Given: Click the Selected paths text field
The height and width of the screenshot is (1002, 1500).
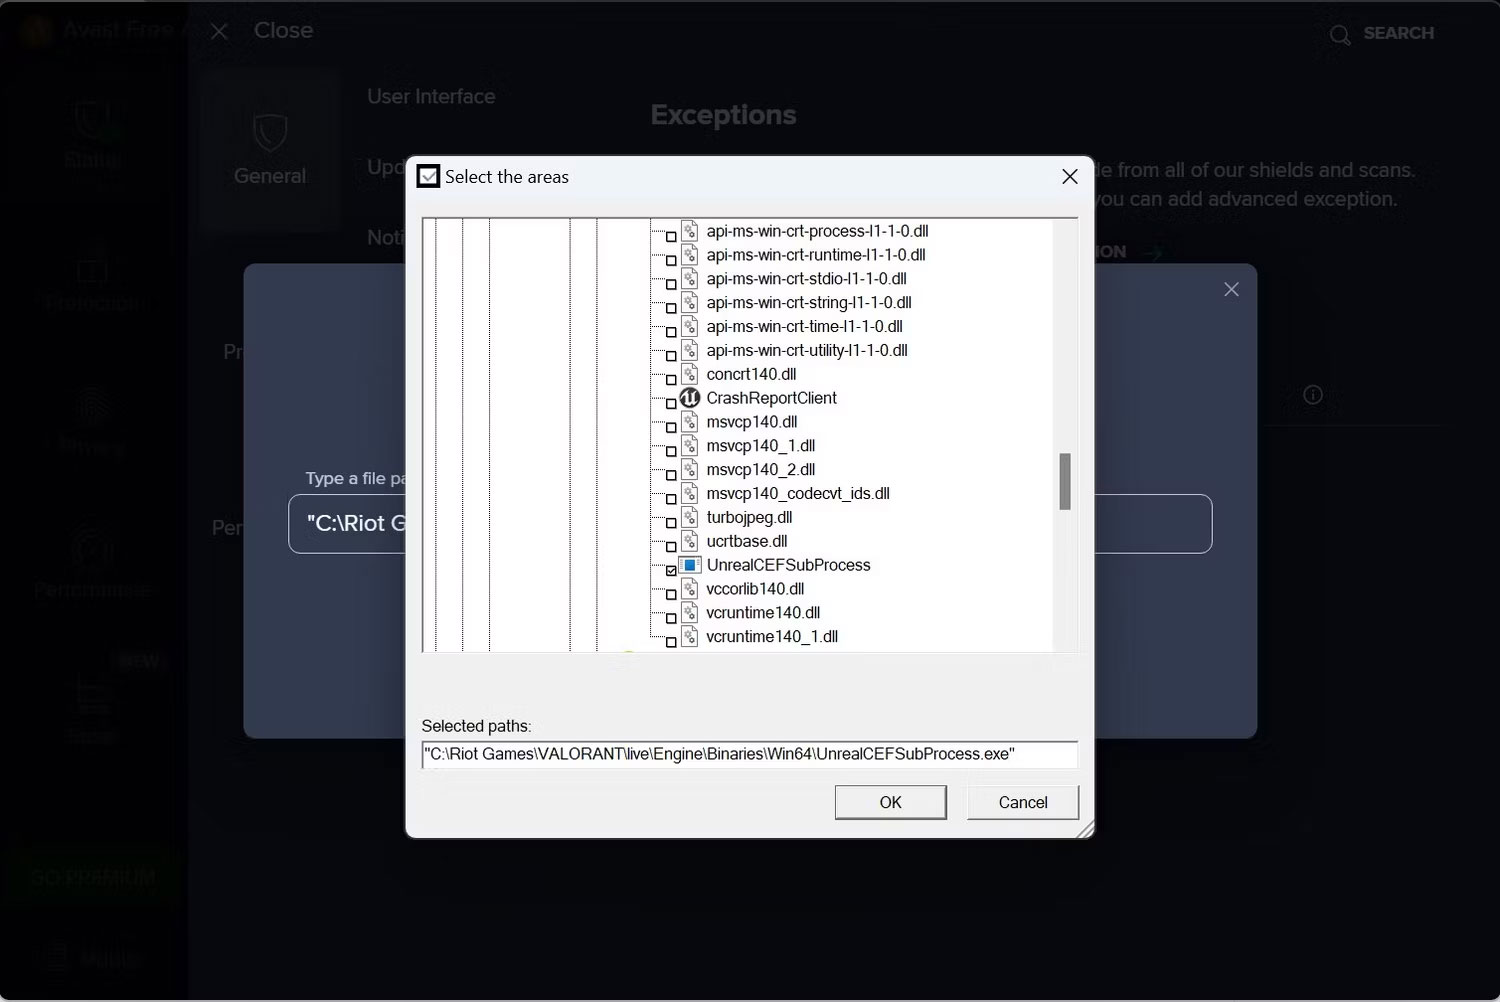Looking at the screenshot, I should click(750, 754).
